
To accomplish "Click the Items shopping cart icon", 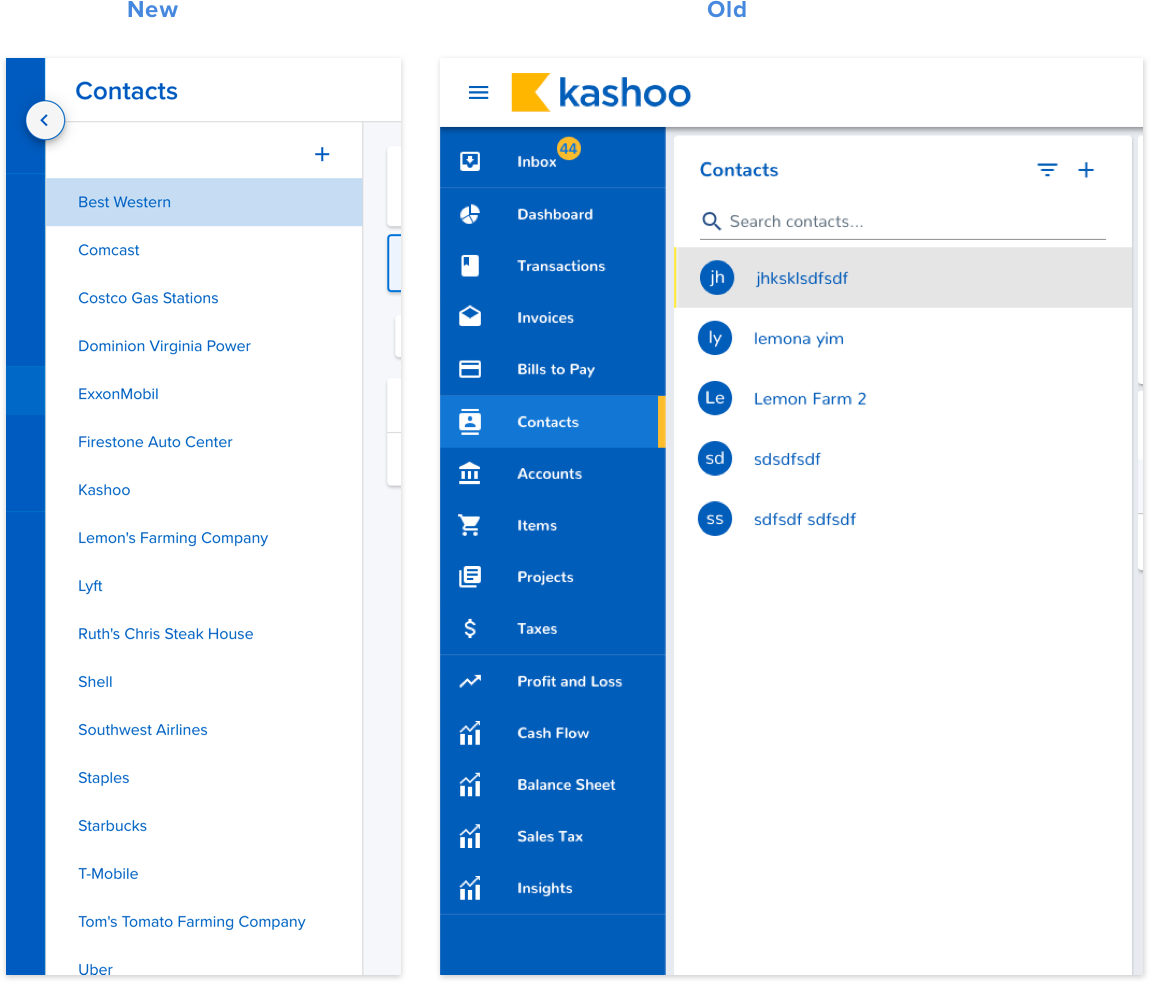I will click(x=470, y=525).
